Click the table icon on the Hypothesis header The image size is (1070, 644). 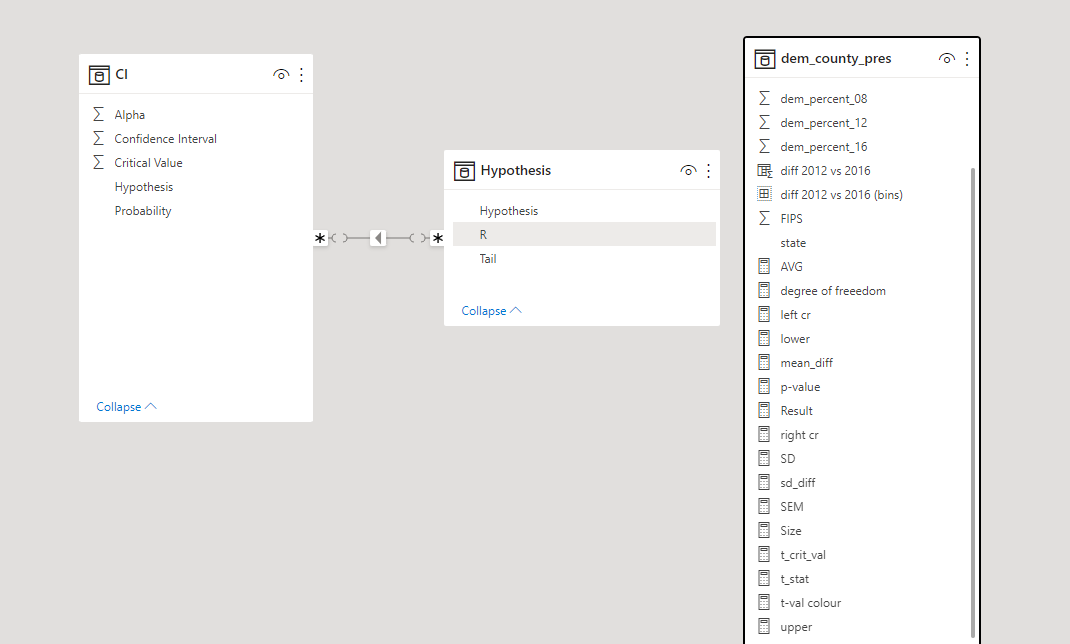[x=464, y=170]
